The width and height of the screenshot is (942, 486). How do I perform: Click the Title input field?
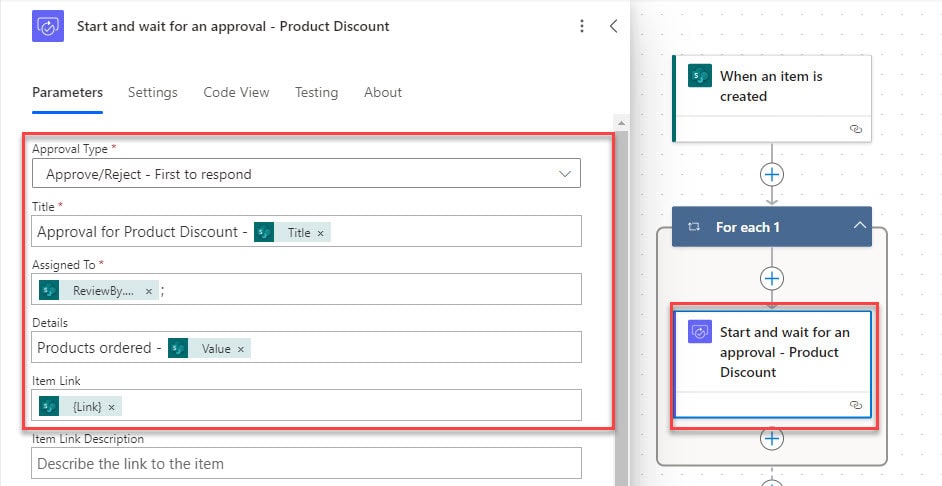[306, 231]
